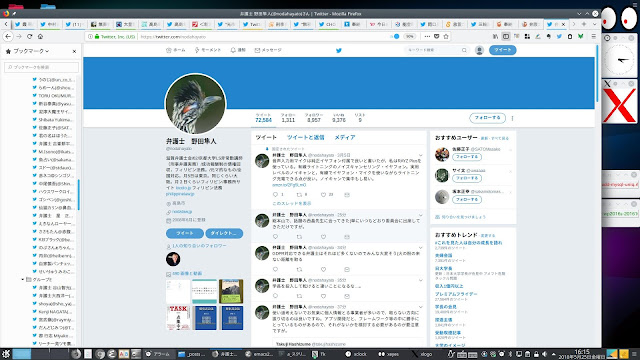This screenshot has height=360, width=640.
Task: Select the ツイートと返信 tab
Action: [305, 138]
